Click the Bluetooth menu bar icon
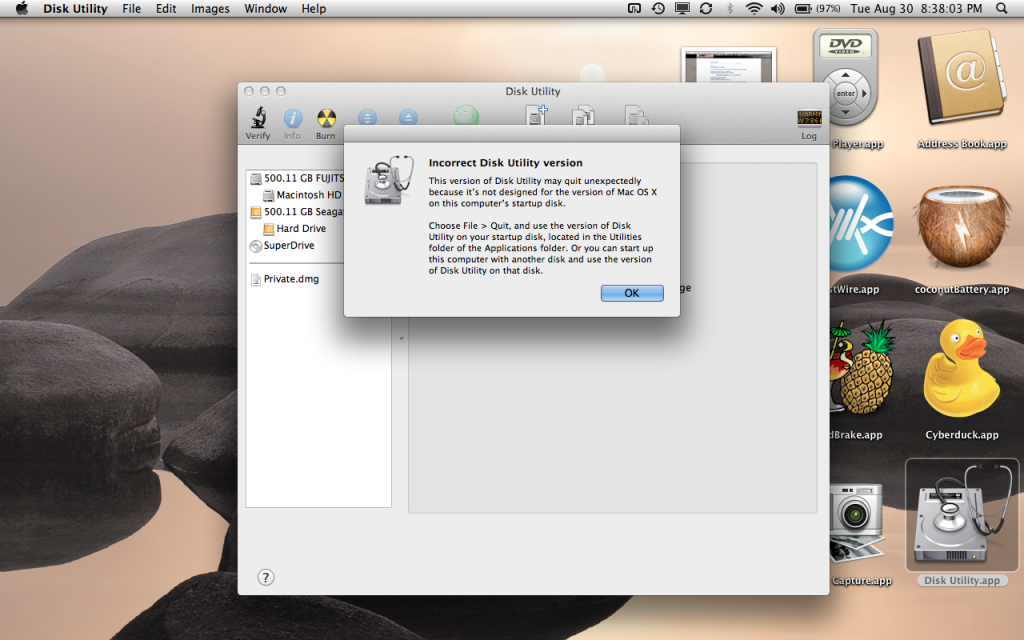This screenshot has height=640, width=1024. [x=730, y=8]
